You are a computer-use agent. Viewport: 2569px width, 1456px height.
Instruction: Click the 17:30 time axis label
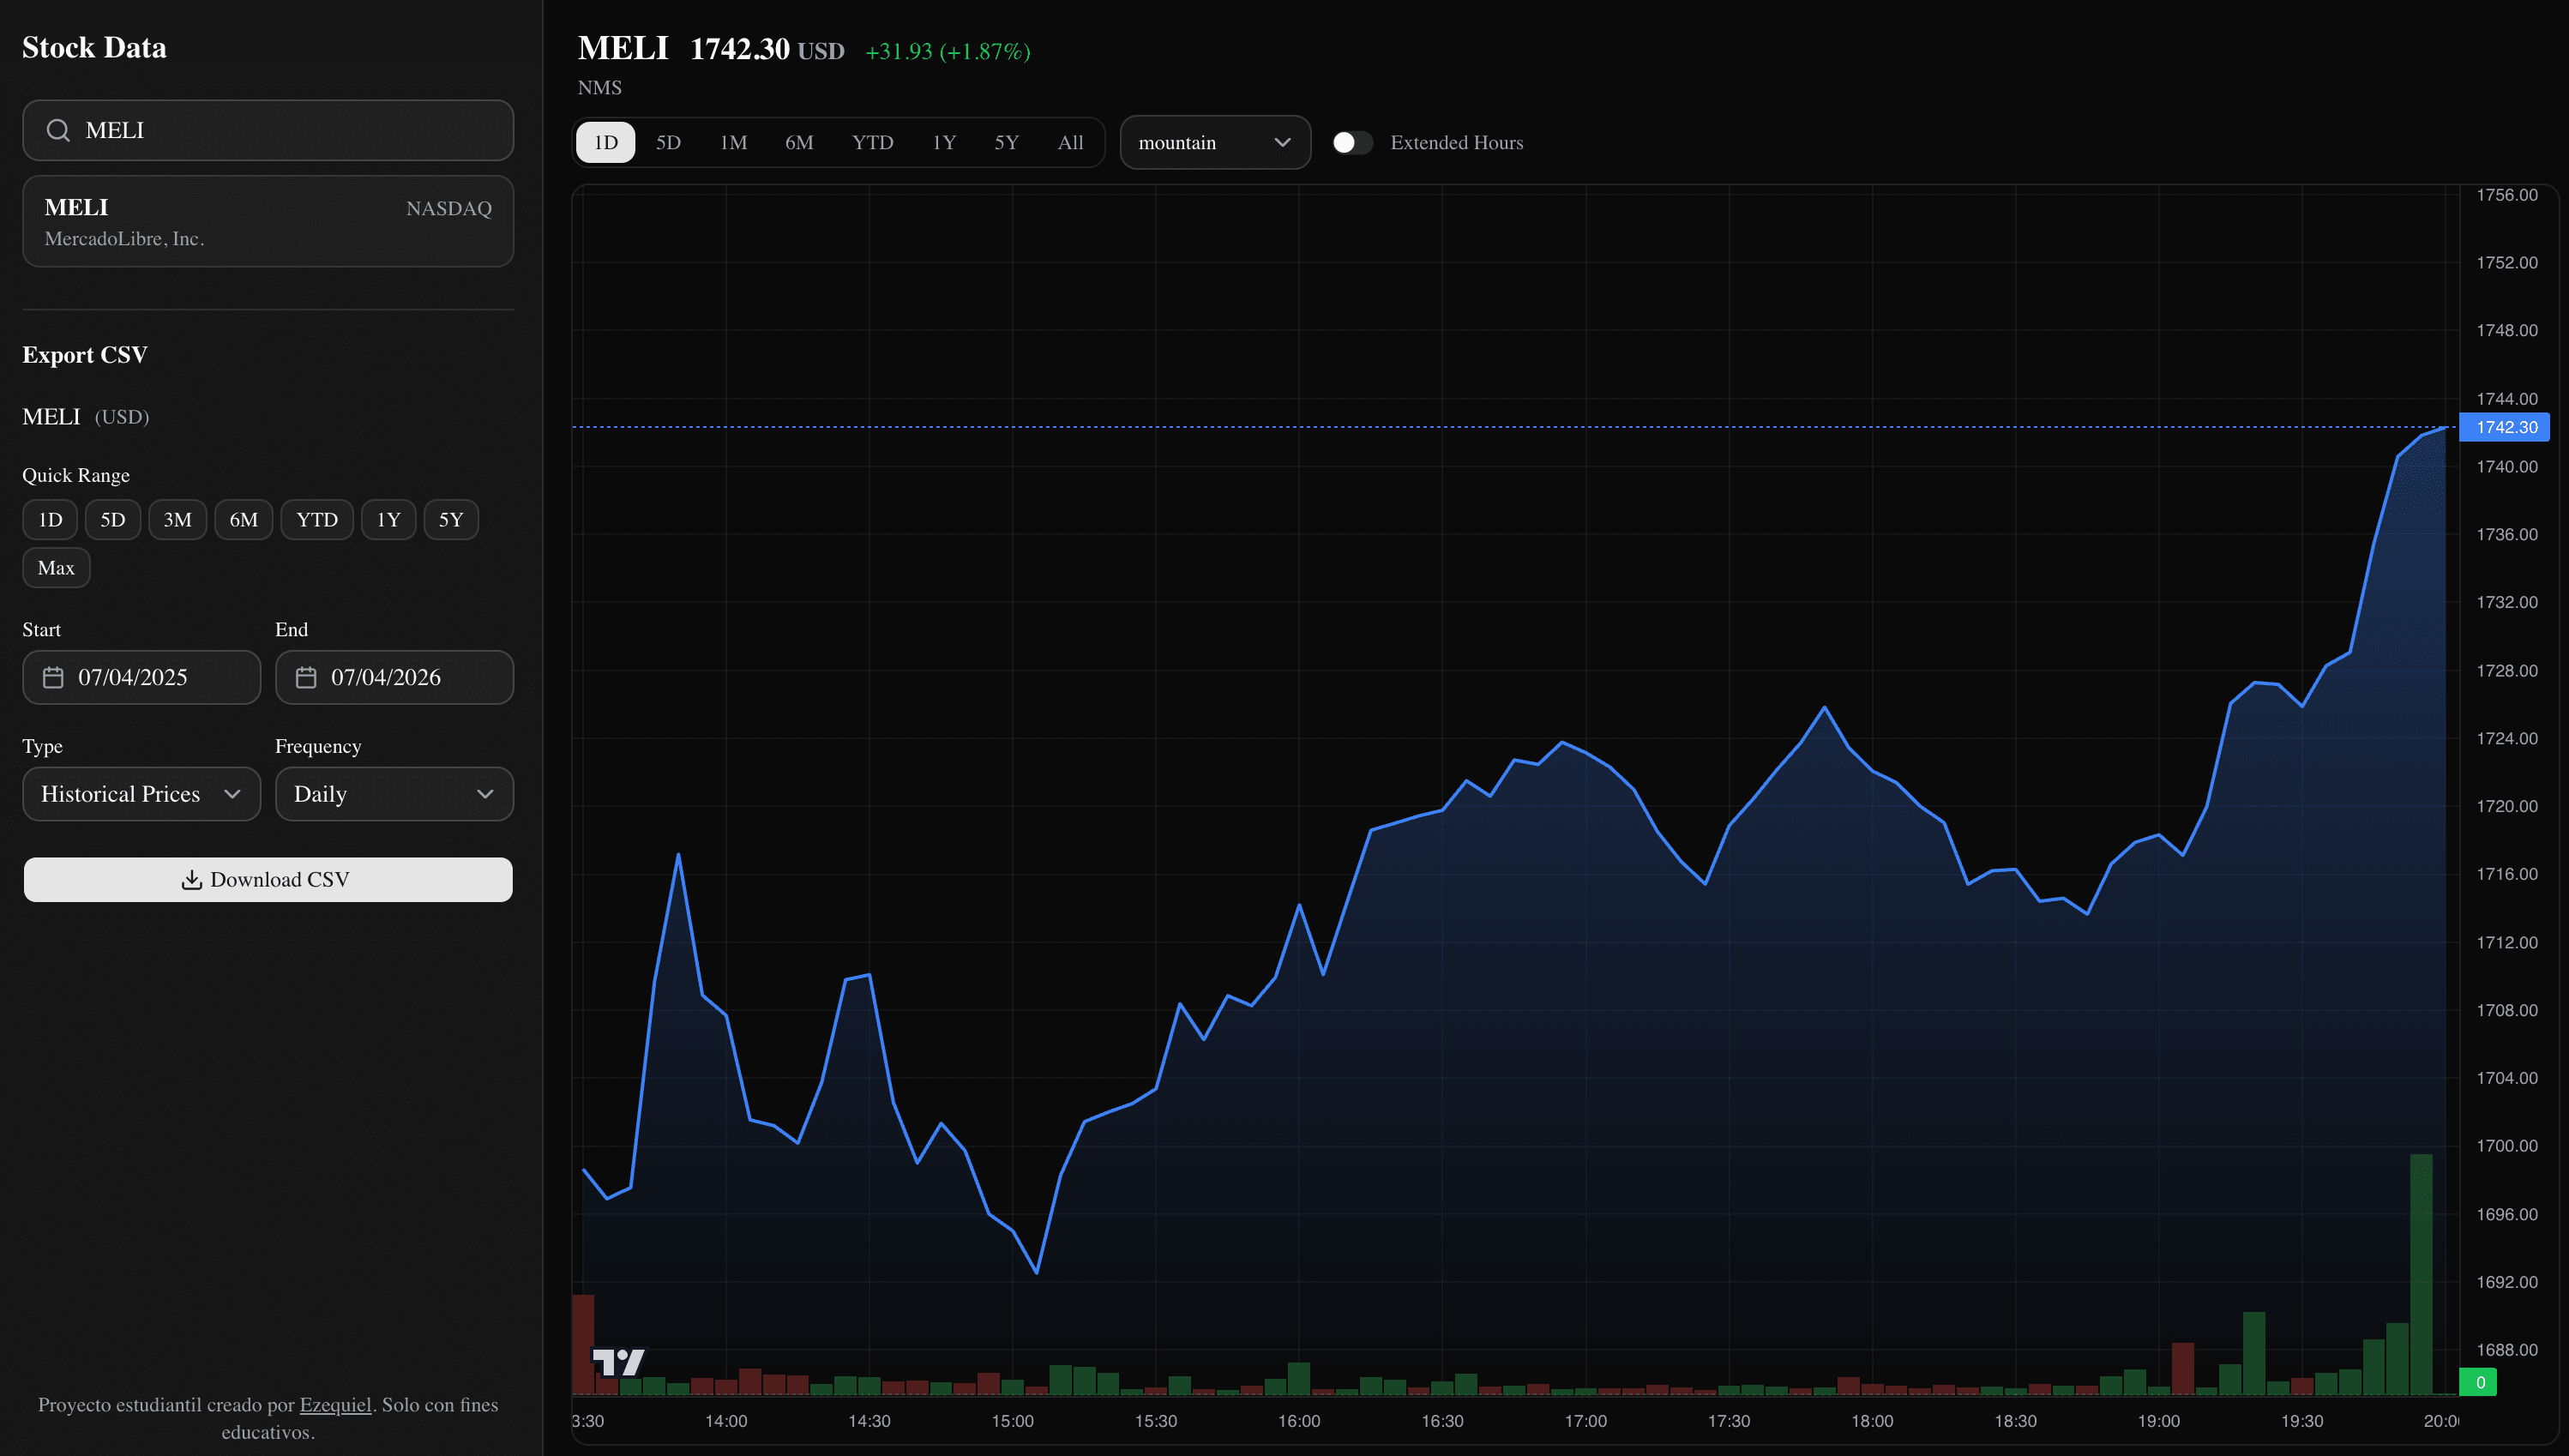1729,1421
